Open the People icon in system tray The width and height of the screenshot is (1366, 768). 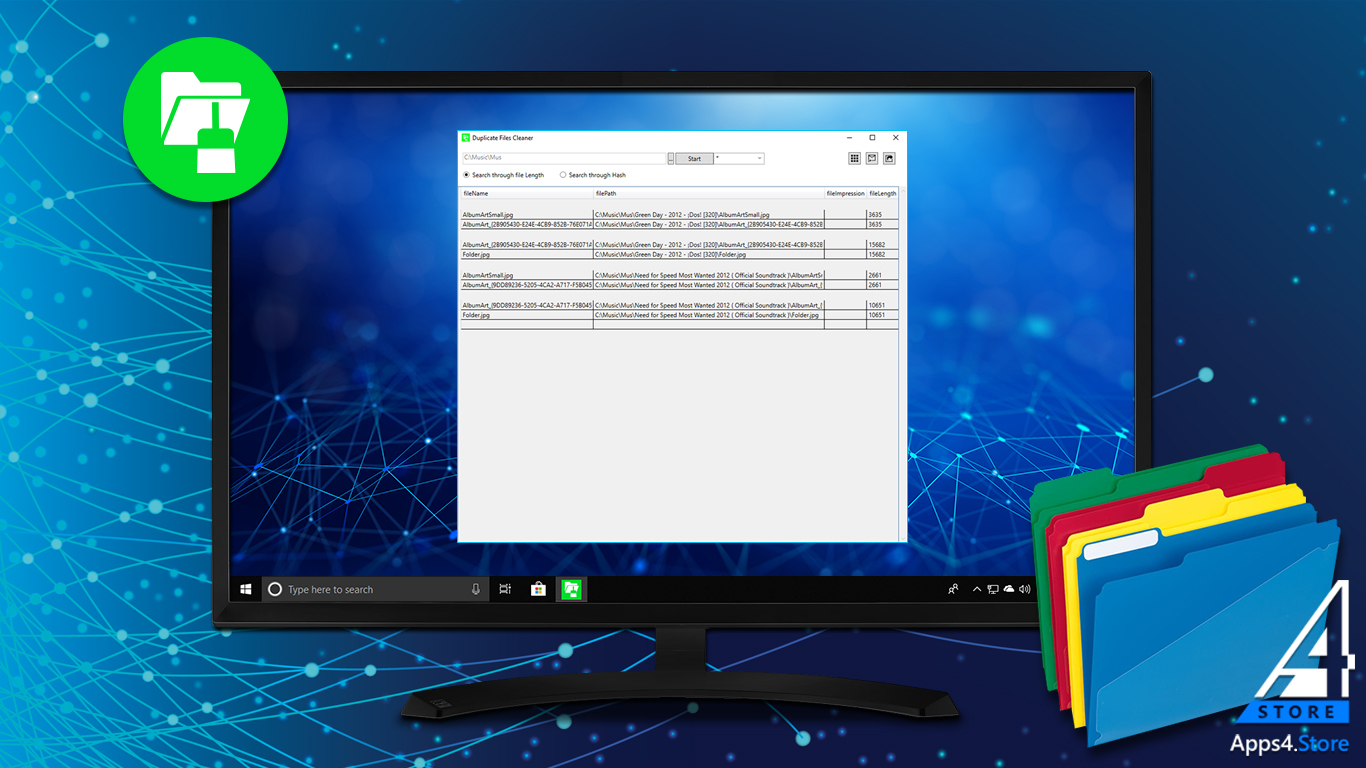tap(953, 589)
